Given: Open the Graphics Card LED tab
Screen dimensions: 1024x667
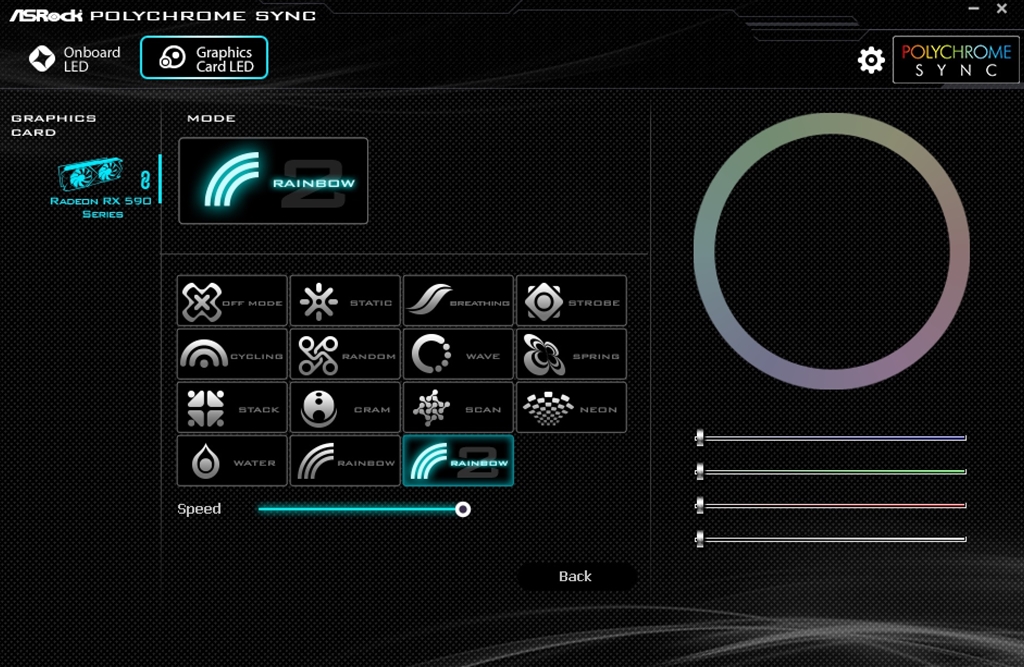Looking at the screenshot, I should 204,59.
